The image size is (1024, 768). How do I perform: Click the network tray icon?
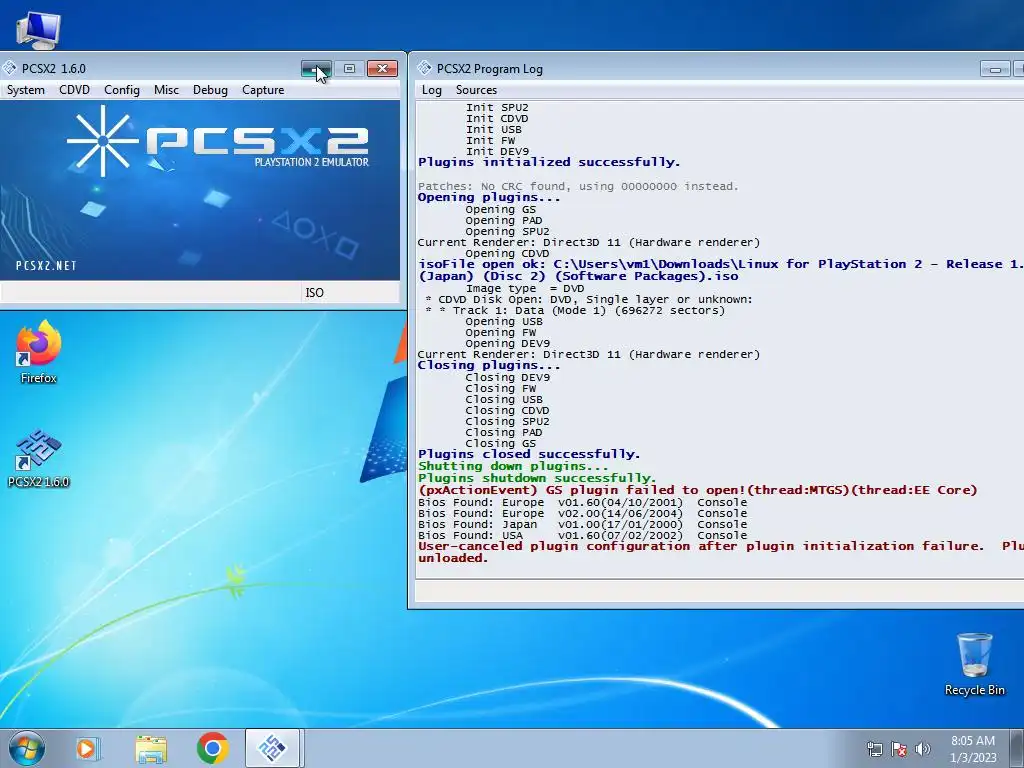pyautogui.click(x=874, y=749)
